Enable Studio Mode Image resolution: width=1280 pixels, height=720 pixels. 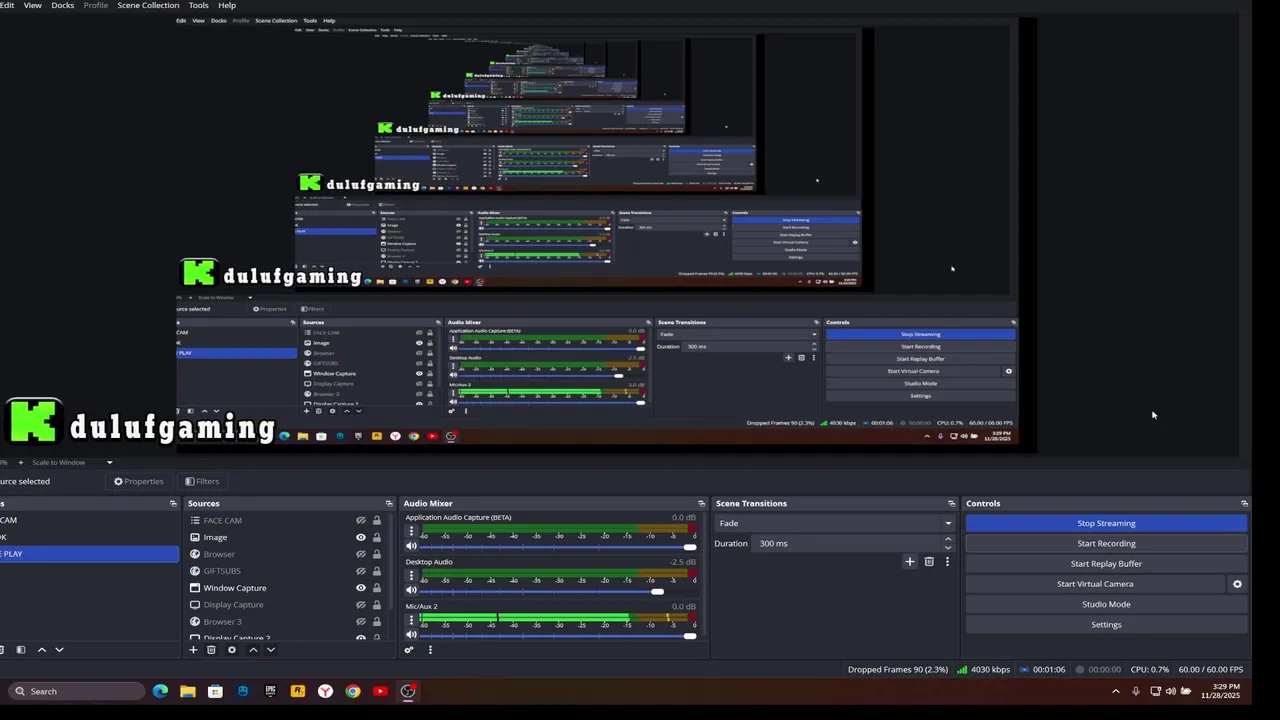1106,604
